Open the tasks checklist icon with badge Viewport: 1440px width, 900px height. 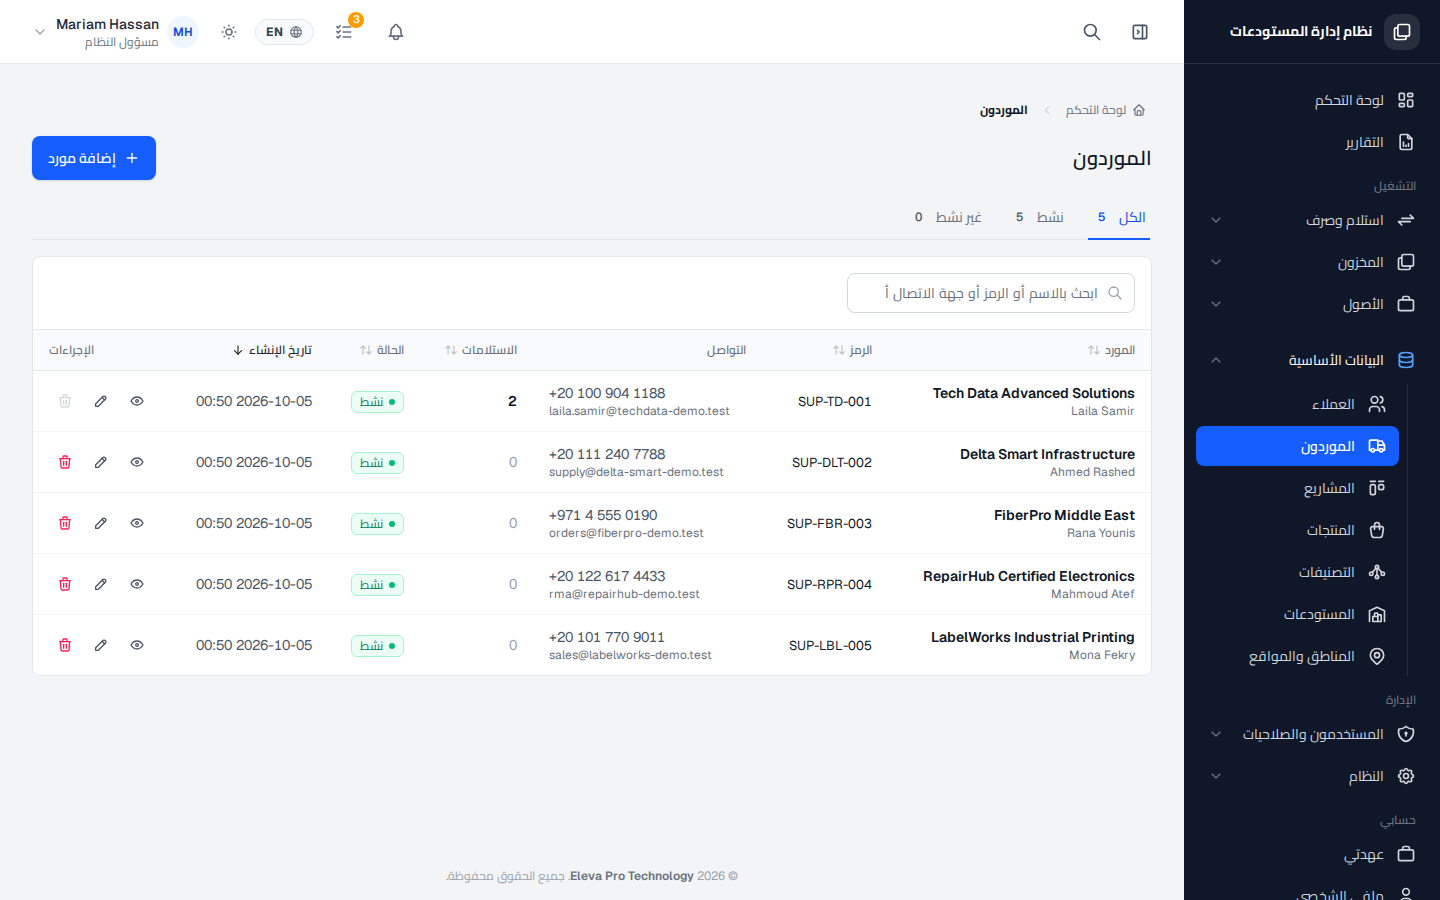point(345,32)
